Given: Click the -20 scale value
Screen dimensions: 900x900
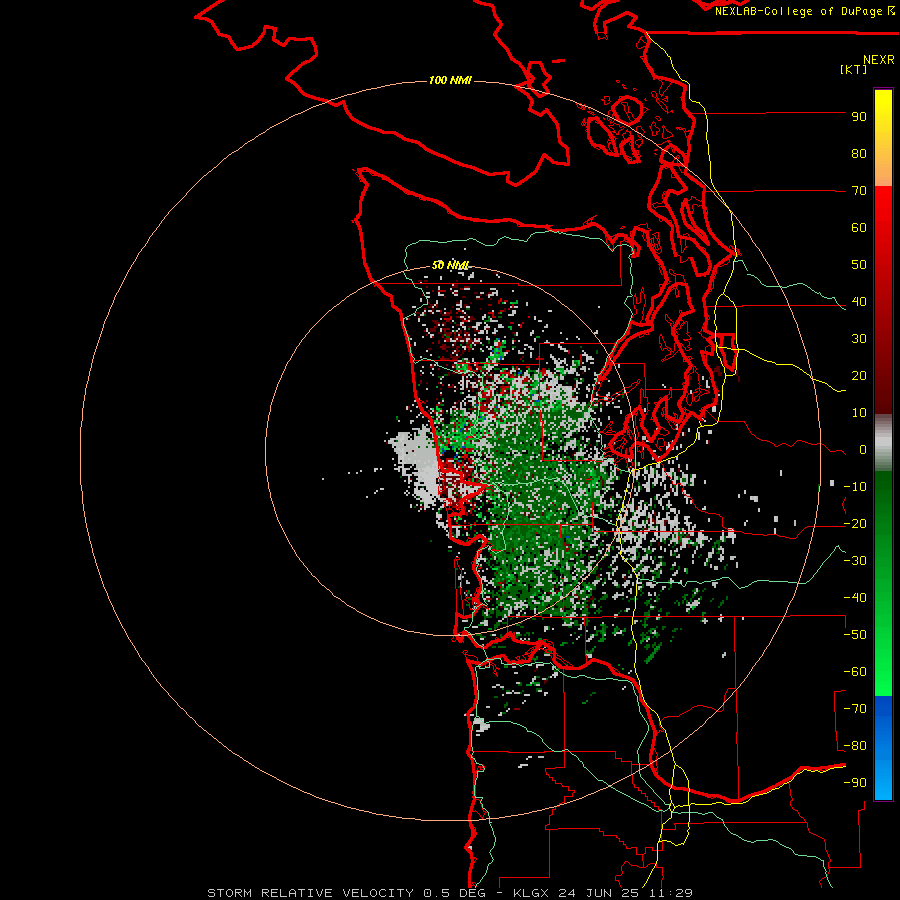Looking at the screenshot, I should click(x=855, y=524).
